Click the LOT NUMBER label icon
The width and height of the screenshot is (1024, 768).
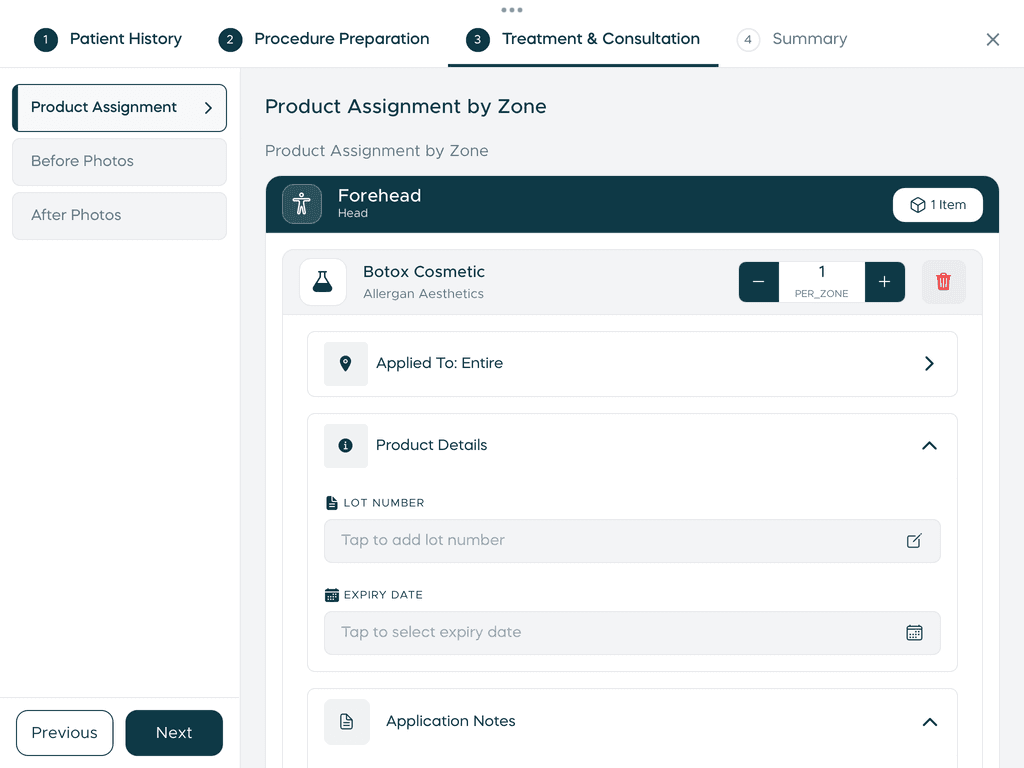click(x=331, y=503)
